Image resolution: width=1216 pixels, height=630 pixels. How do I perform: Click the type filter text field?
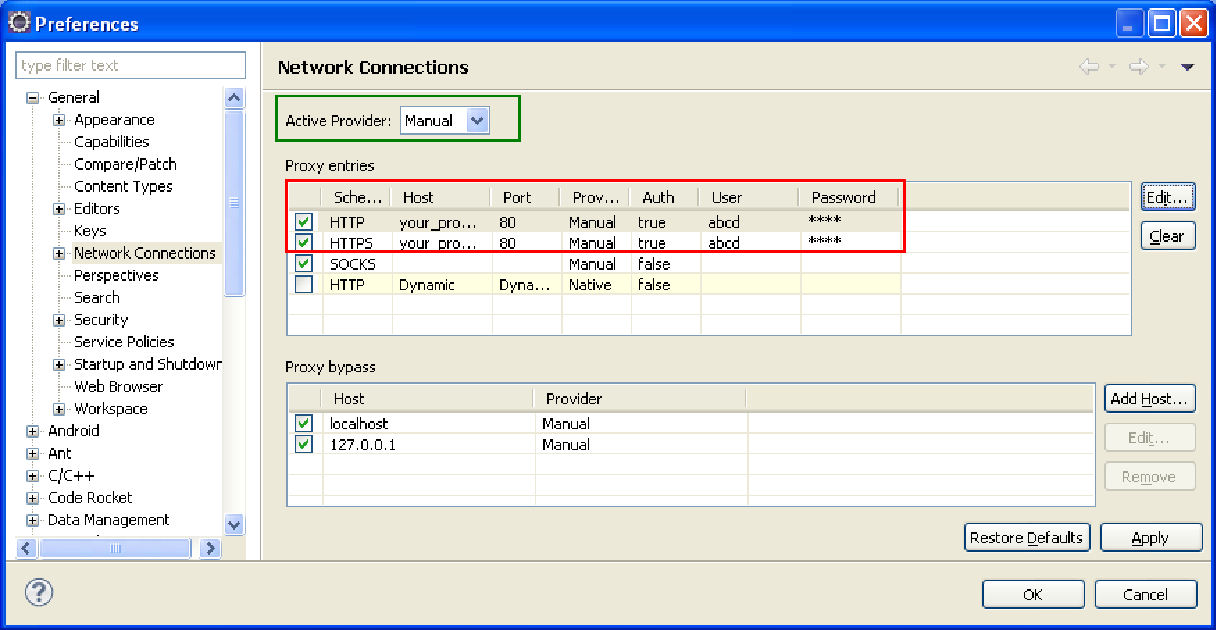(131, 66)
